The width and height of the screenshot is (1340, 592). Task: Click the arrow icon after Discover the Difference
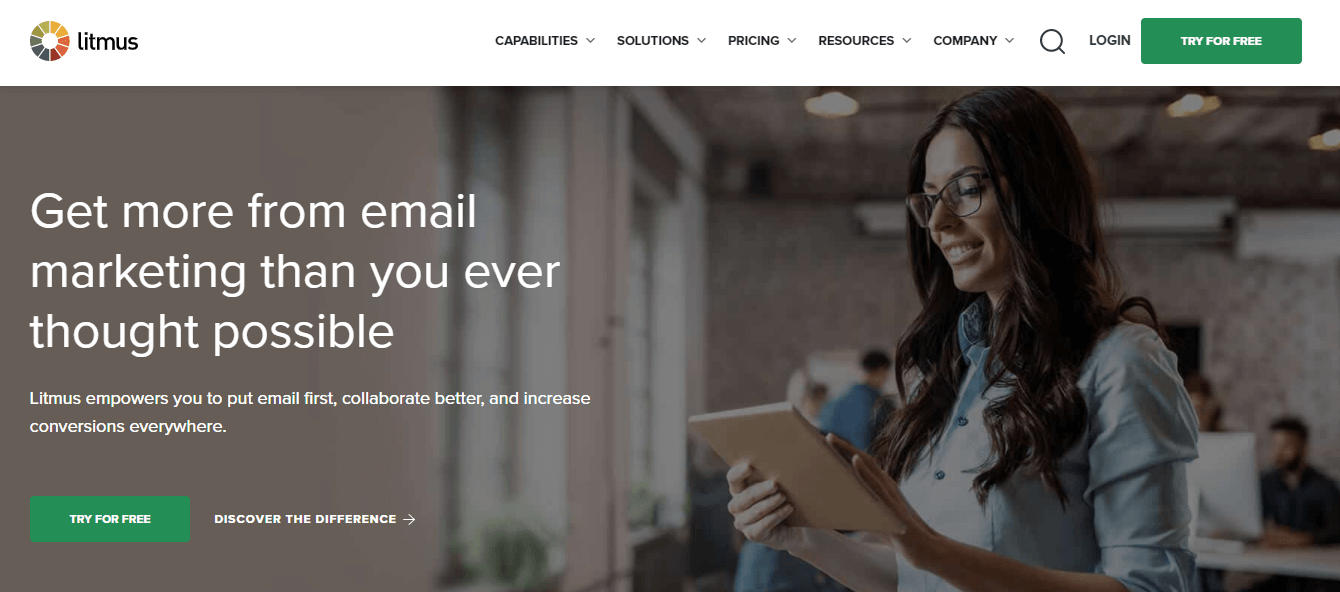click(409, 519)
